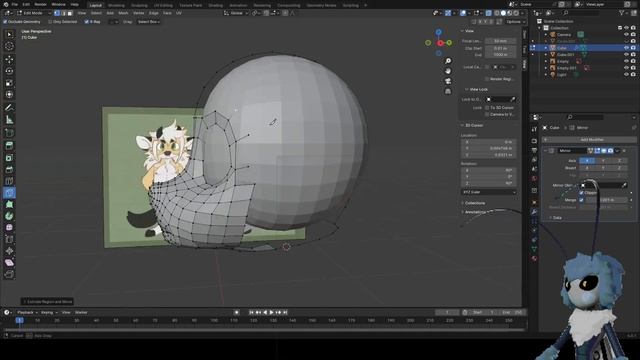
Task: Select the Measure tool
Action: click(9, 120)
